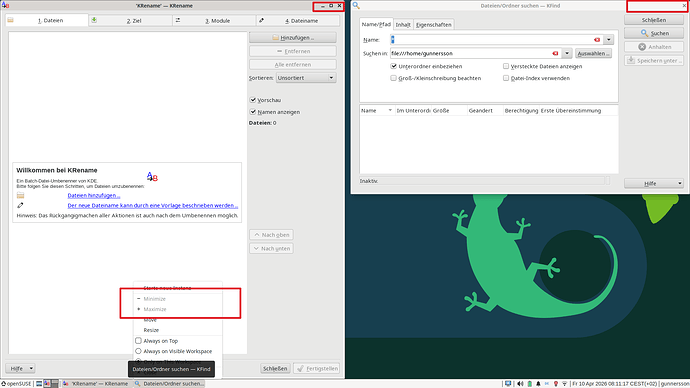This screenshot has width=690, height=388.
Task: Click 'Schließen' button in KRename
Action: [x=275, y=369]
